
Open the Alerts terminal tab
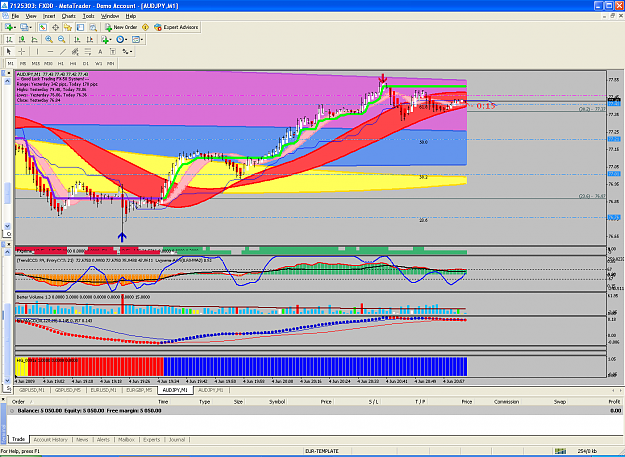click(103, 439)
